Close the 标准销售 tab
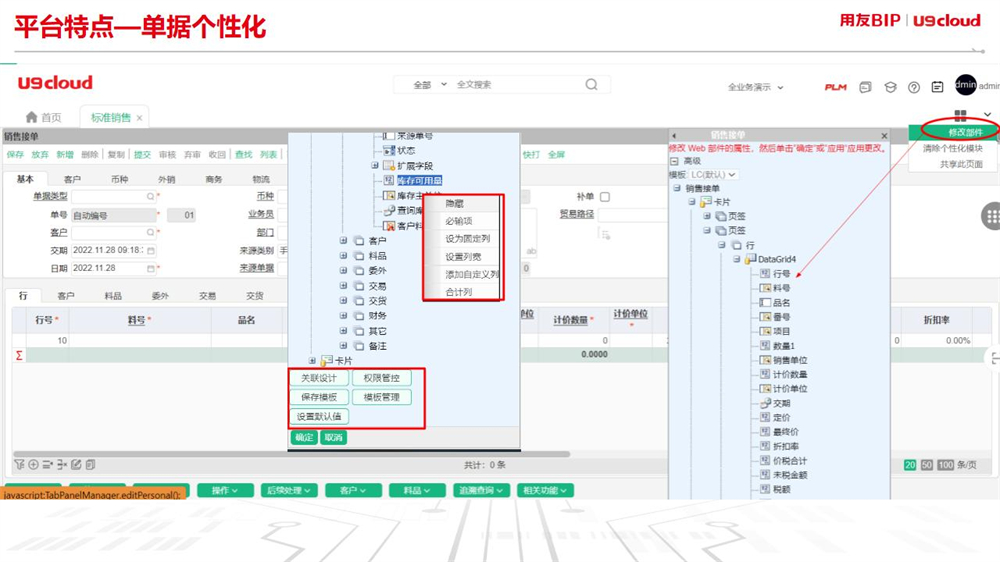 (139, 118)
